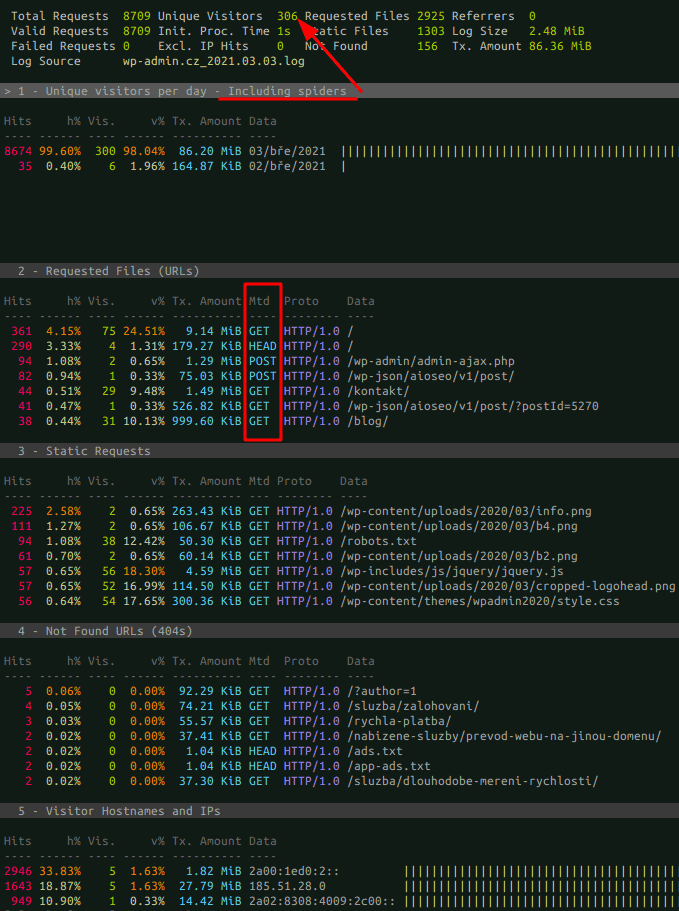Click the log source wp-admin.cz_2021.03.03.log
Viewport: 679px width, 911px height.
coord(214,62)
